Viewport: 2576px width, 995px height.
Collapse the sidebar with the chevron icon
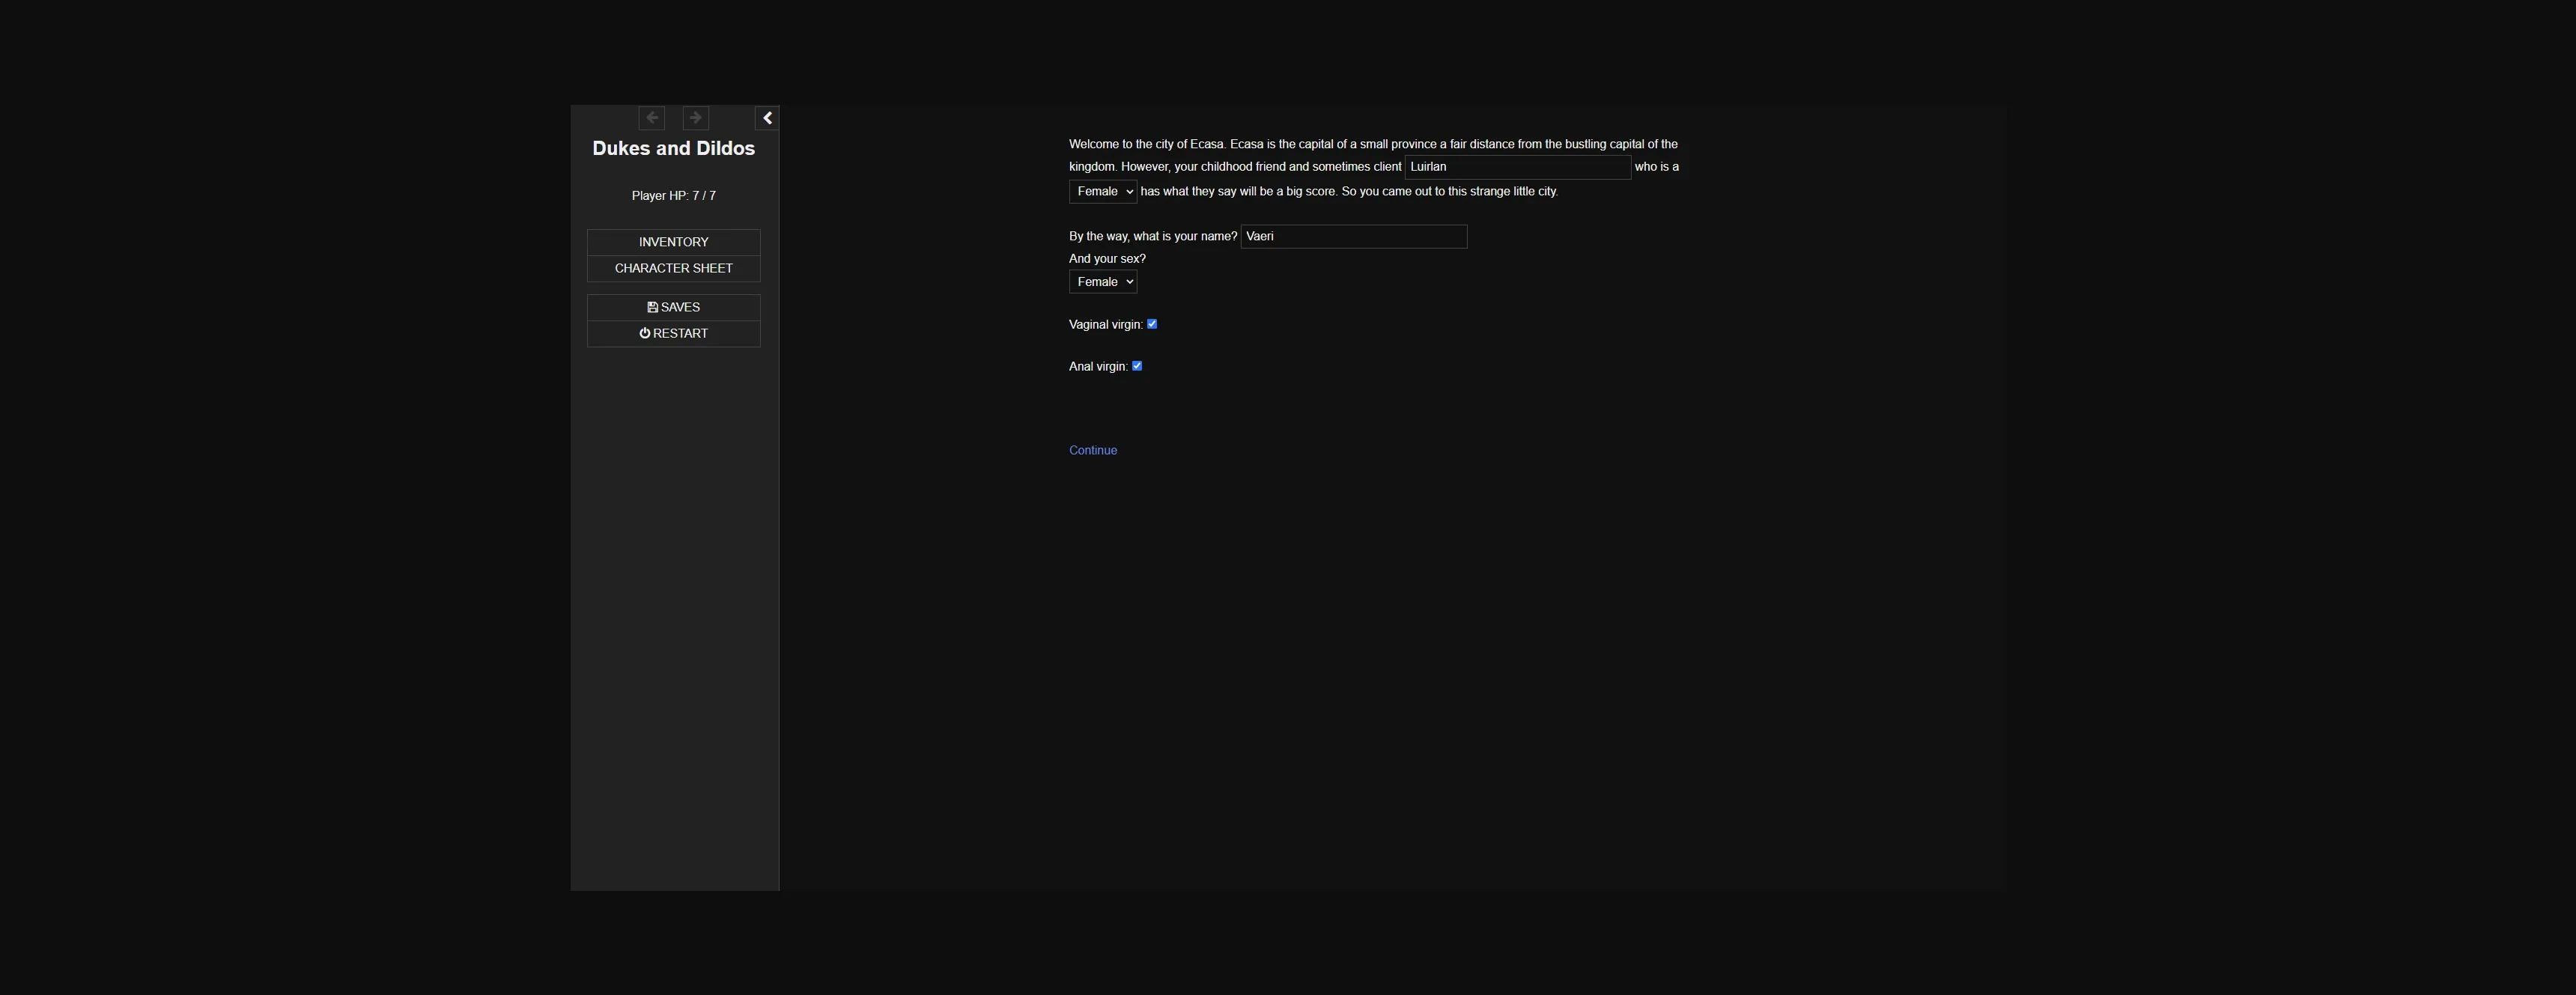[x=767, y=118]
